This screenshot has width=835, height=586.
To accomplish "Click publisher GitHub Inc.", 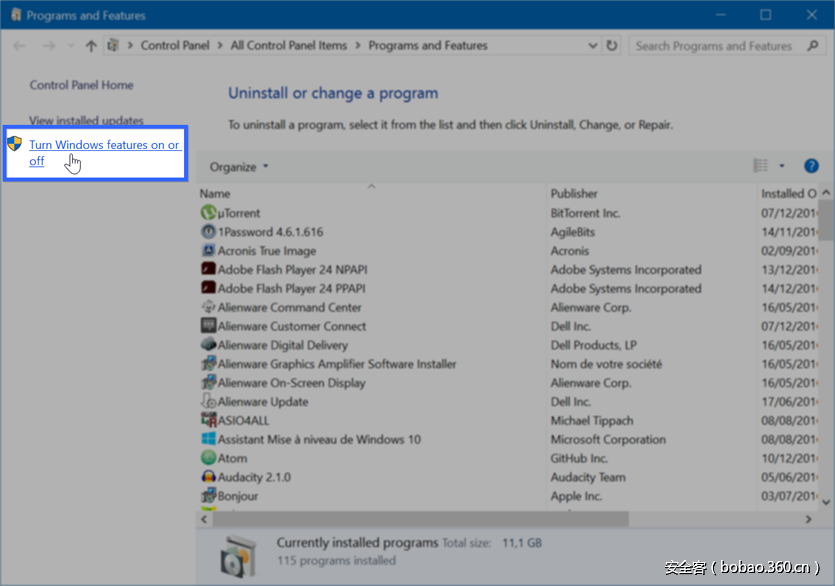I will [579, 458].
